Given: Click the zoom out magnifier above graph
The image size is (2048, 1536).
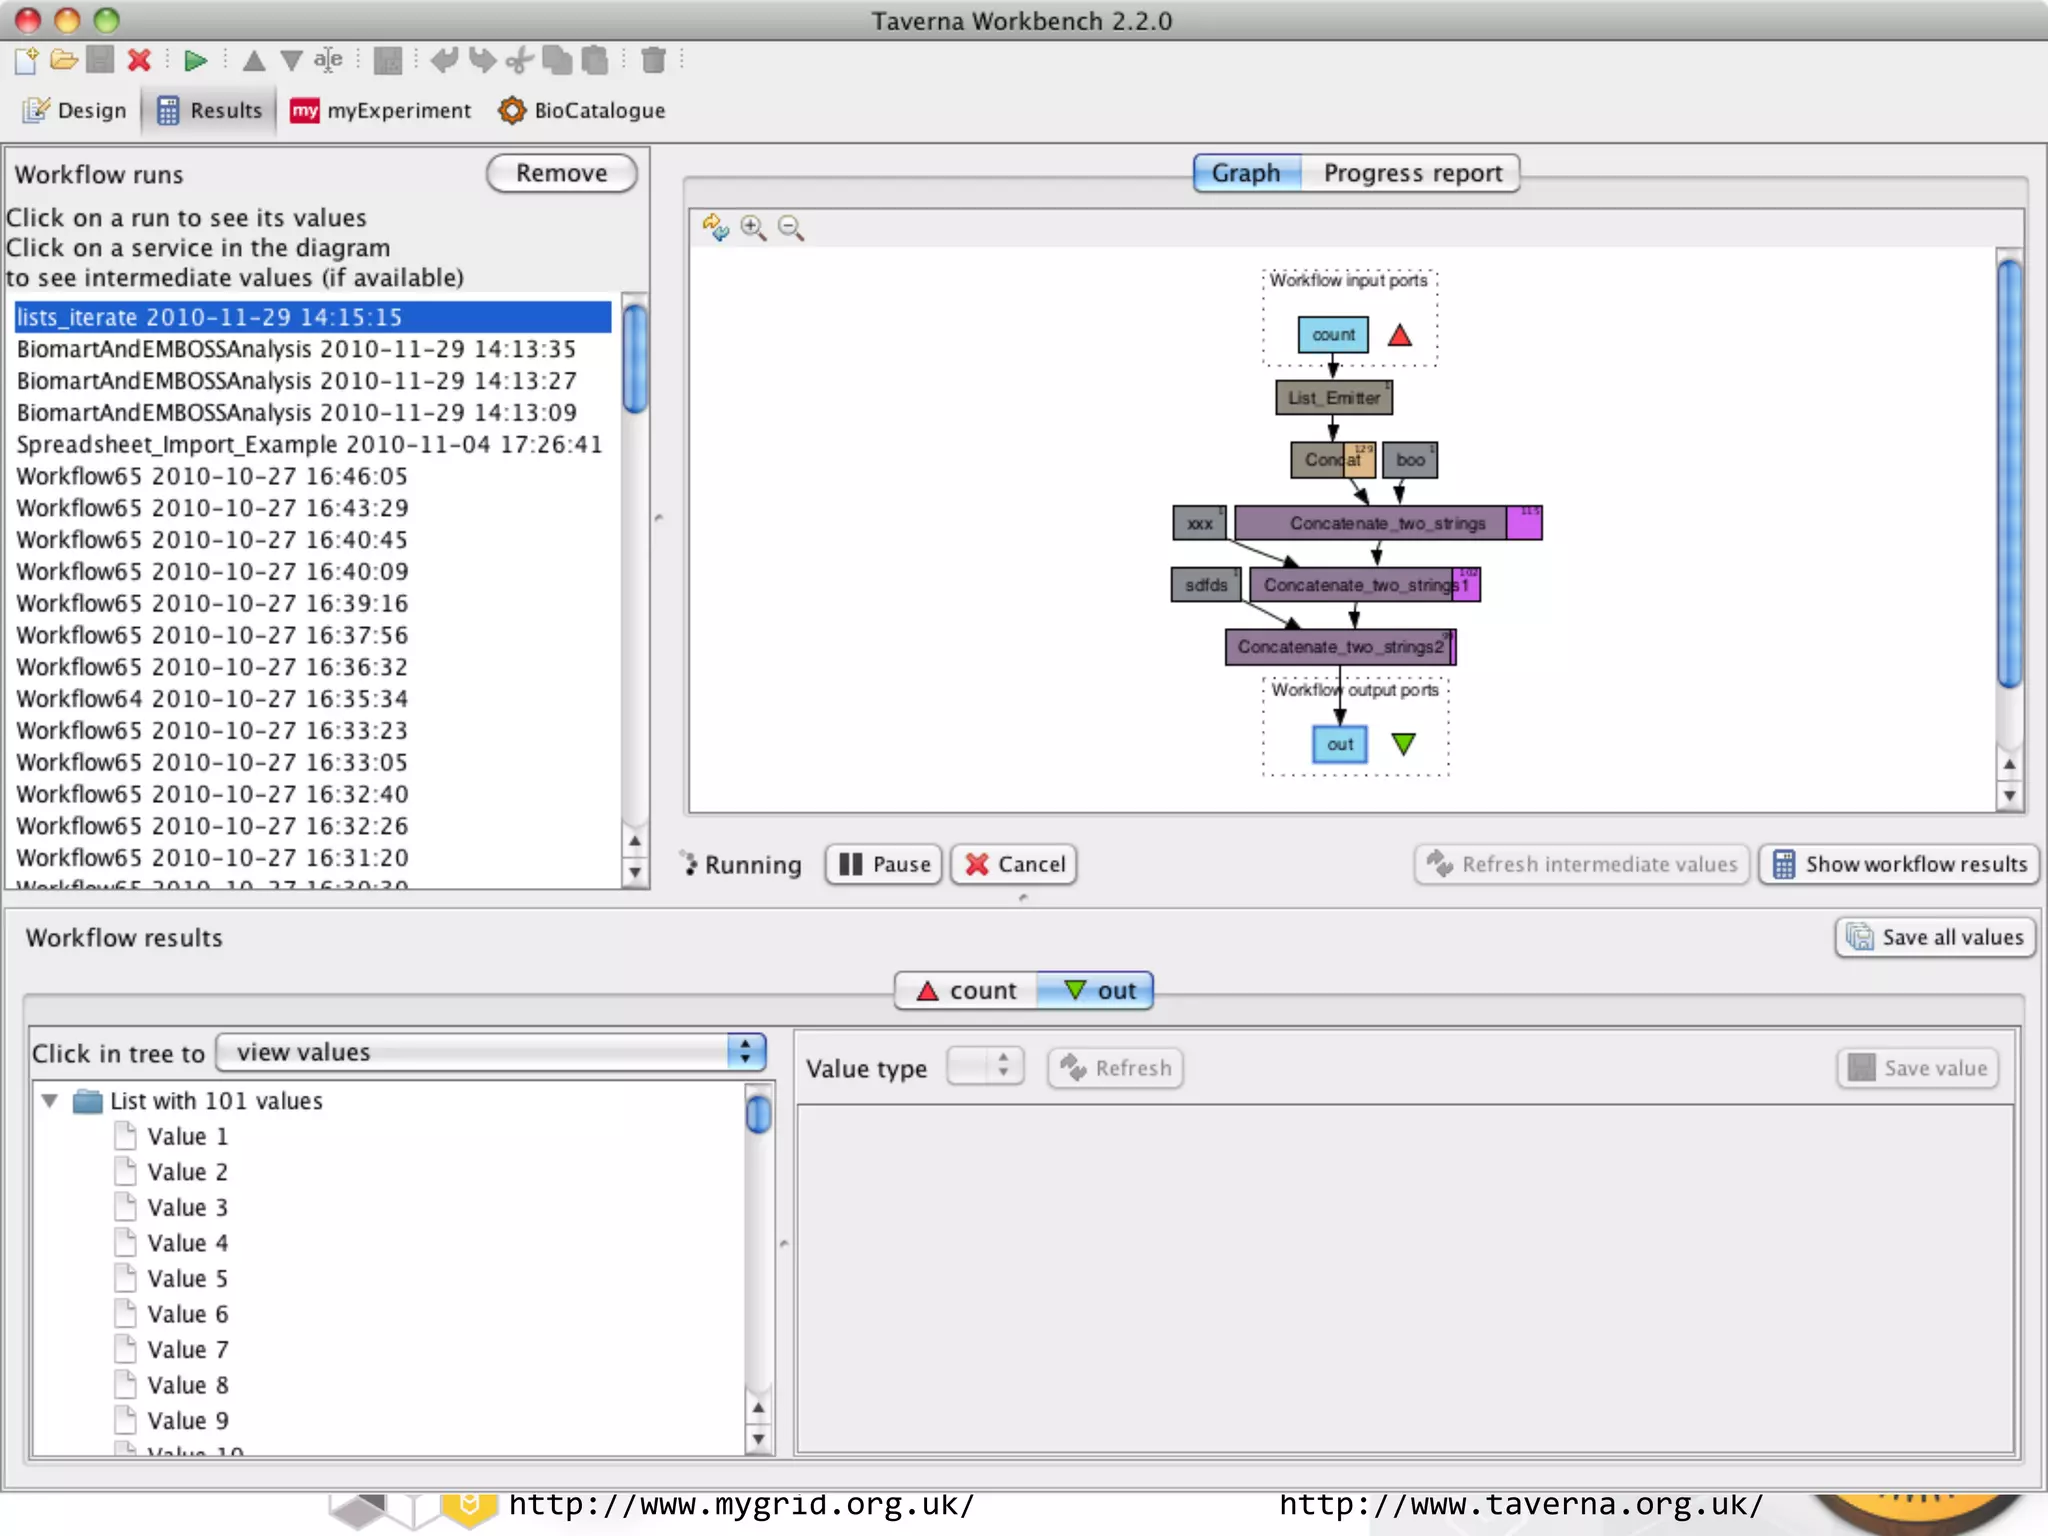Looking at the screenshot, I should coord(790,228).
